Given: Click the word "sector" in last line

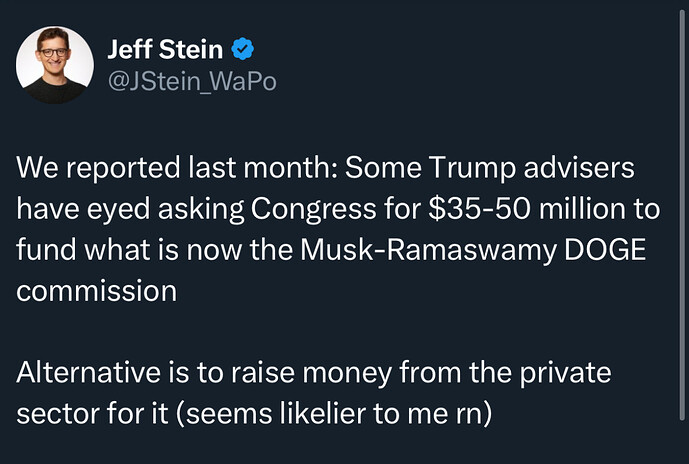Looking at the screenshot, I should [51, 414].
